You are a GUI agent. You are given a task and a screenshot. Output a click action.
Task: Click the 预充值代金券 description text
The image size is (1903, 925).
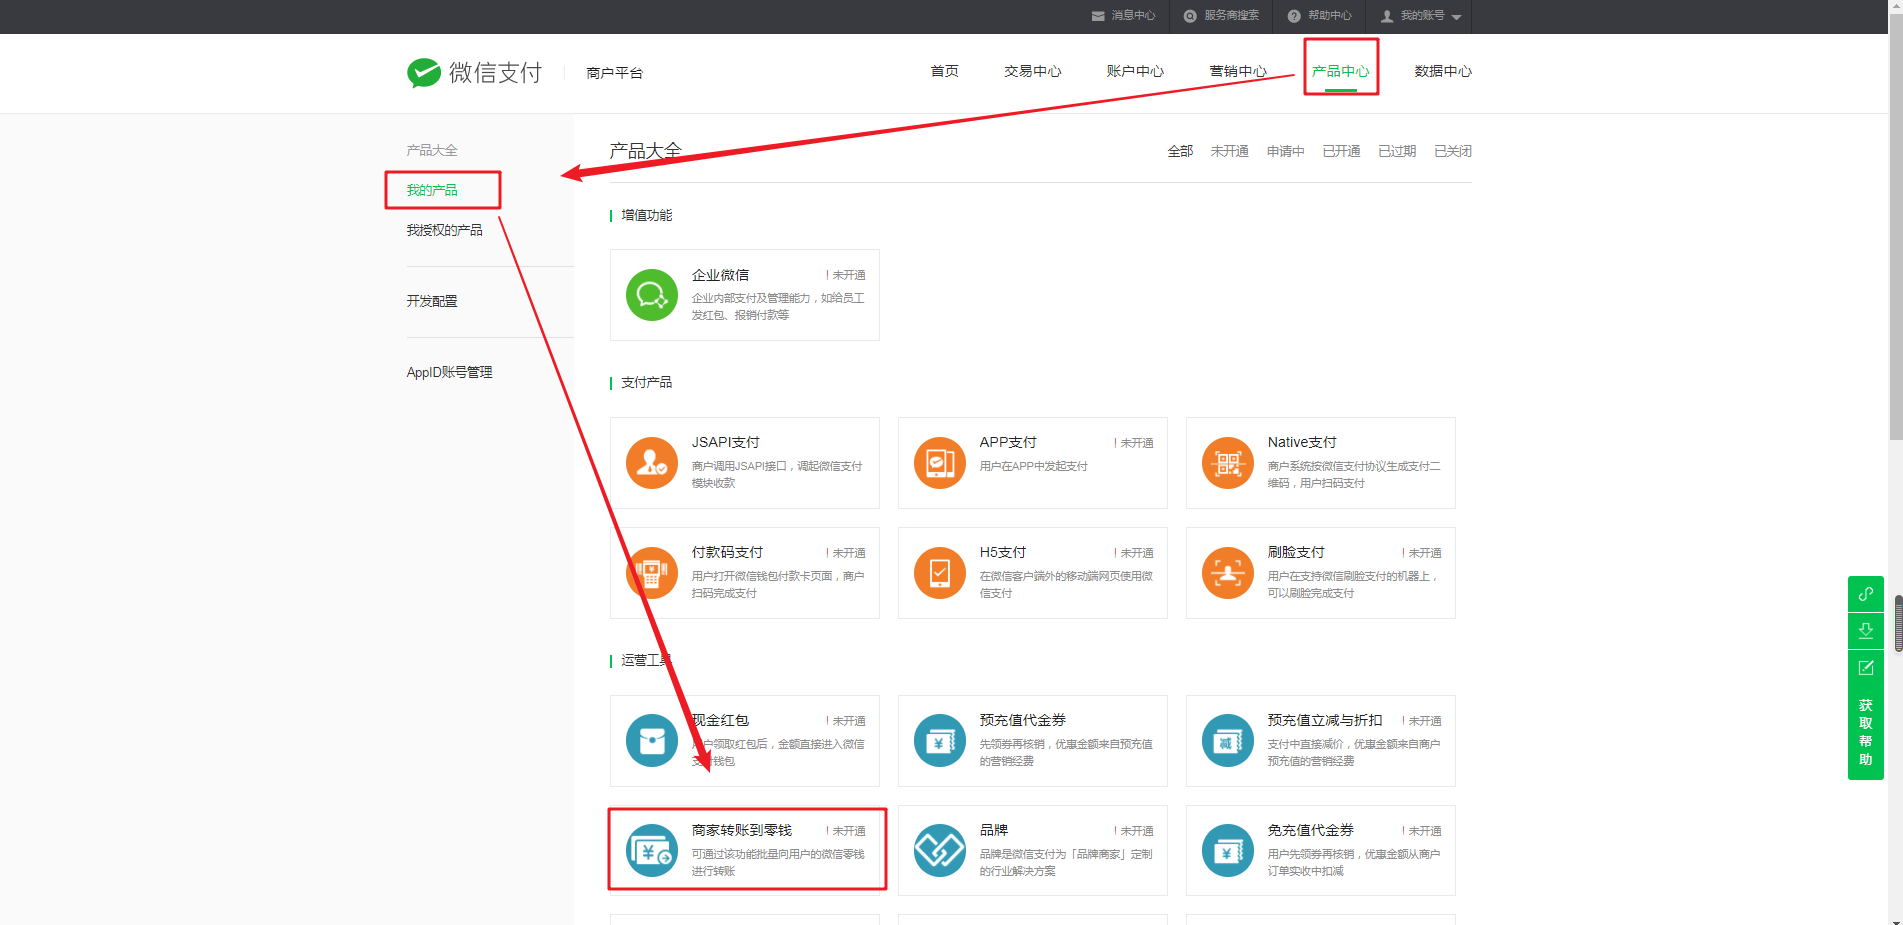pyautogui.click(x=1066, y=752)
